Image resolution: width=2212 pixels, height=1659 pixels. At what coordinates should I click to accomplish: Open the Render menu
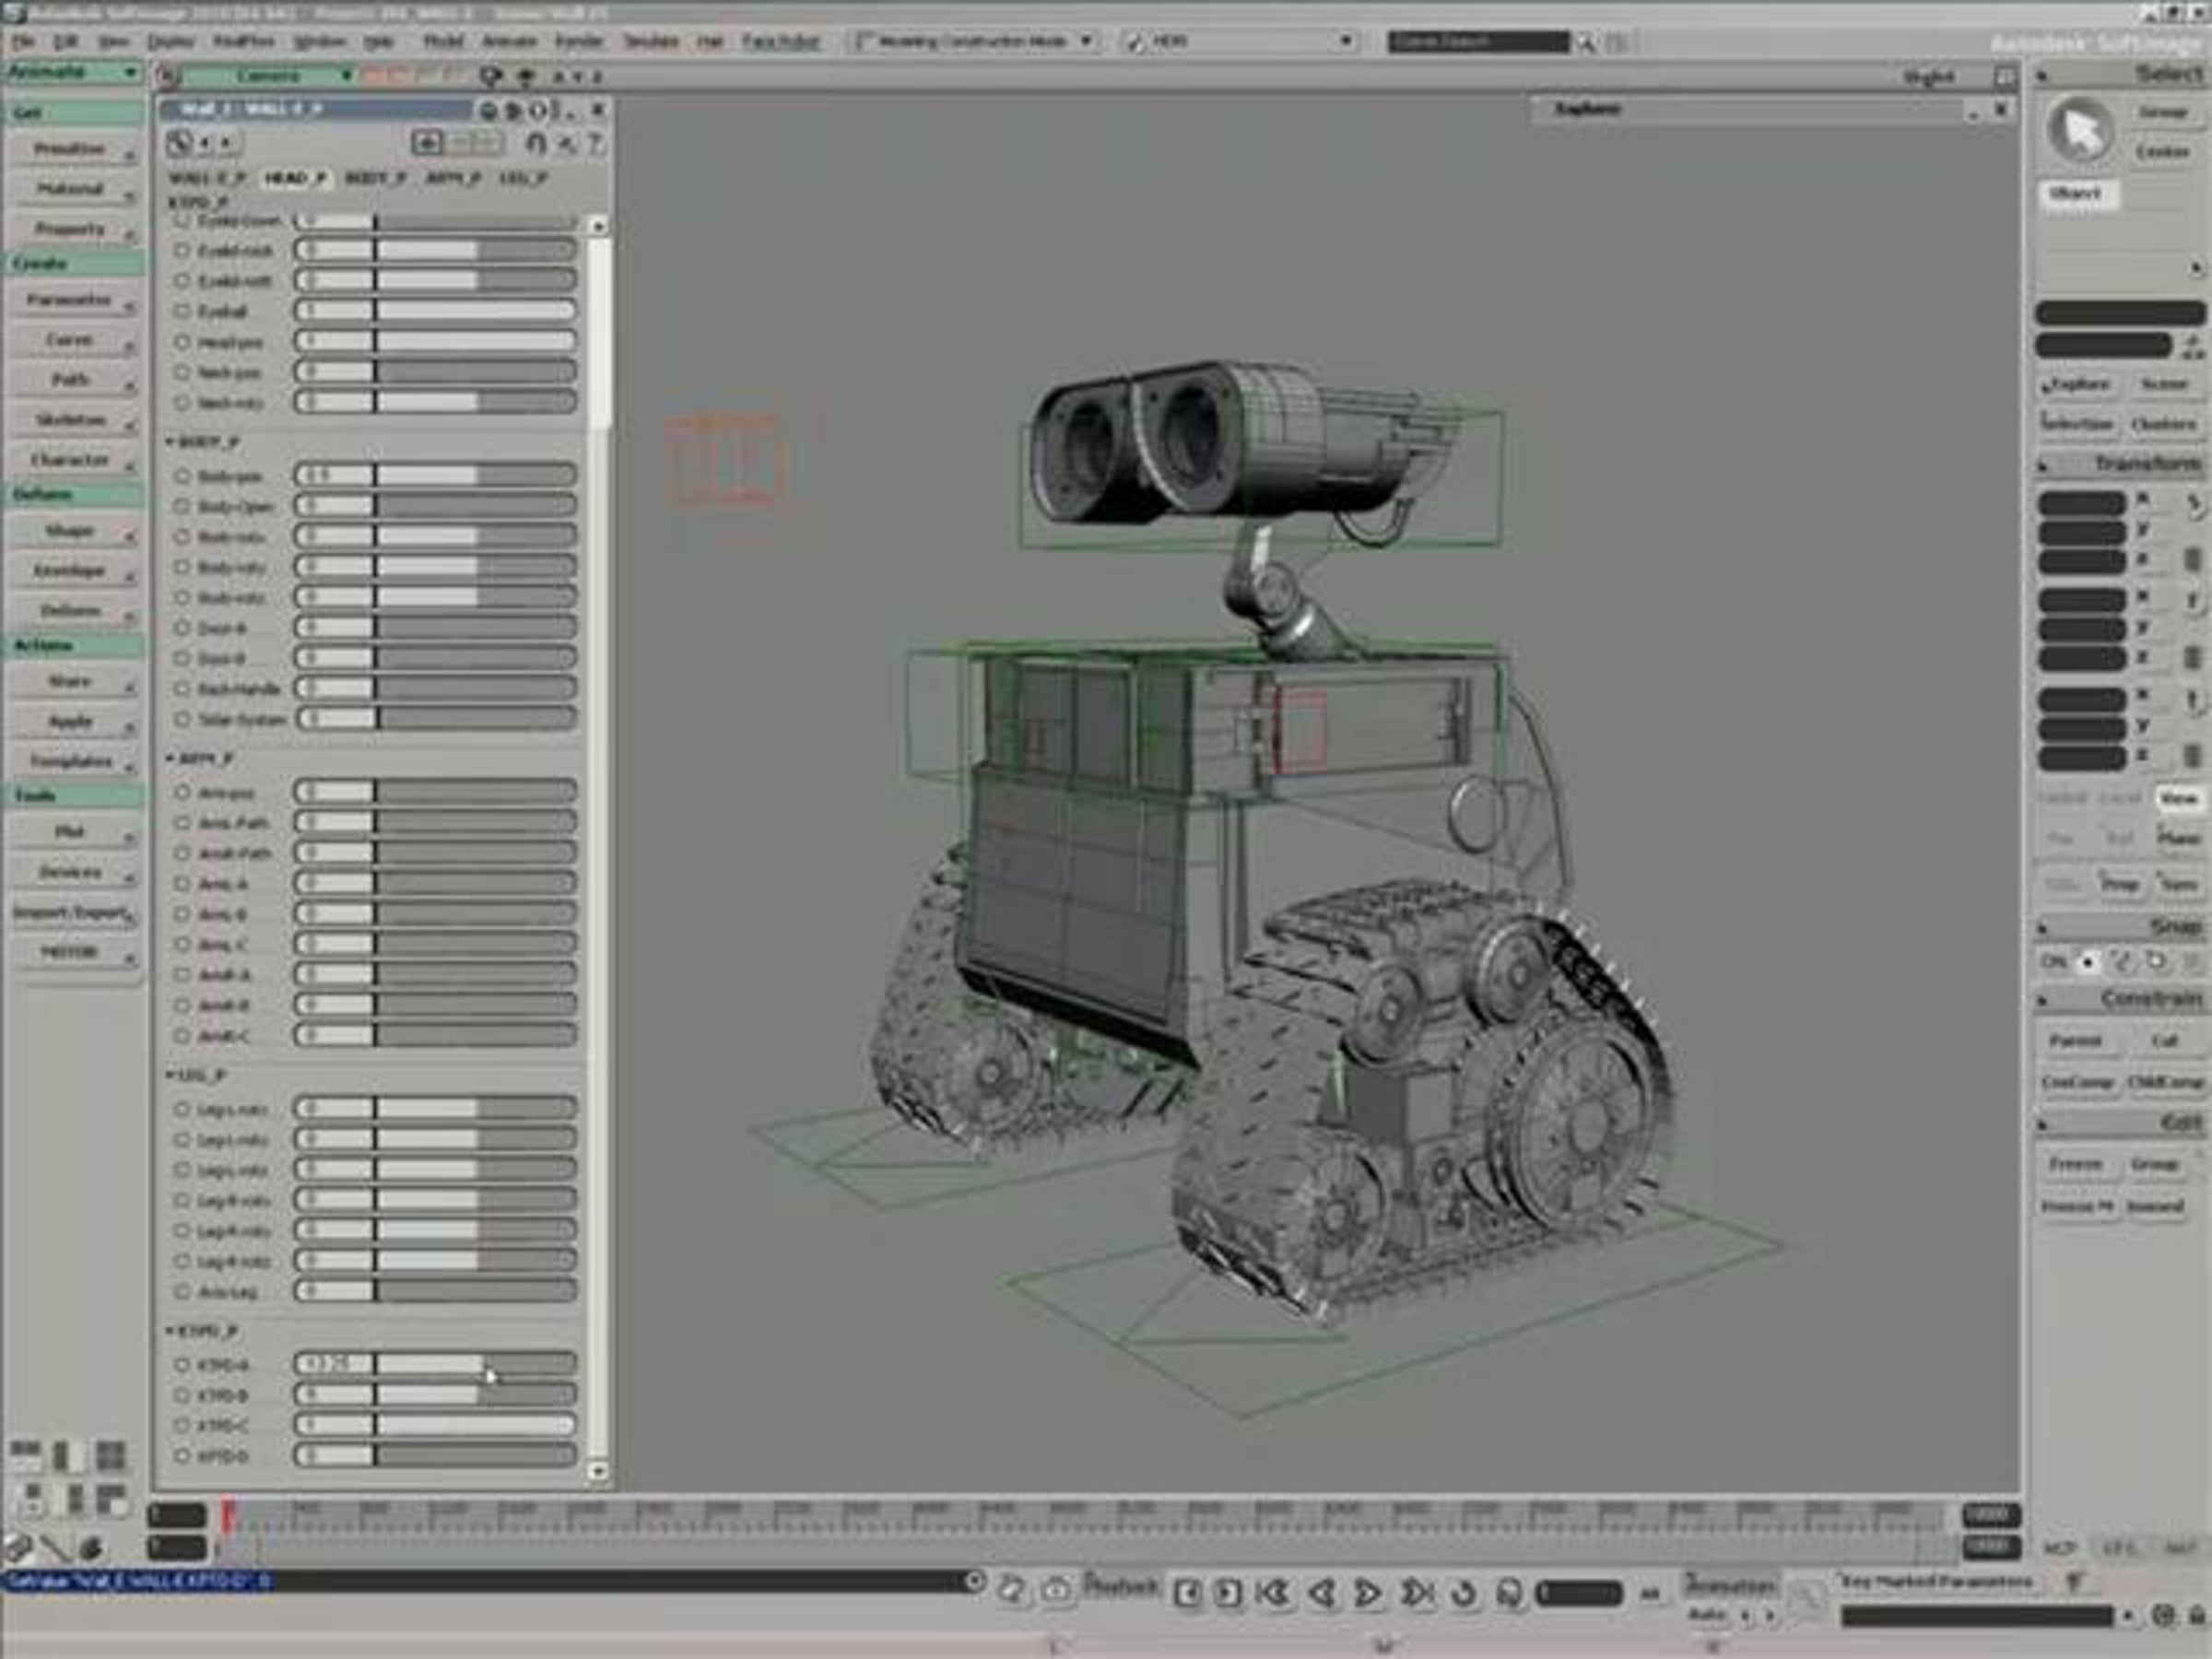pos(579,41)
